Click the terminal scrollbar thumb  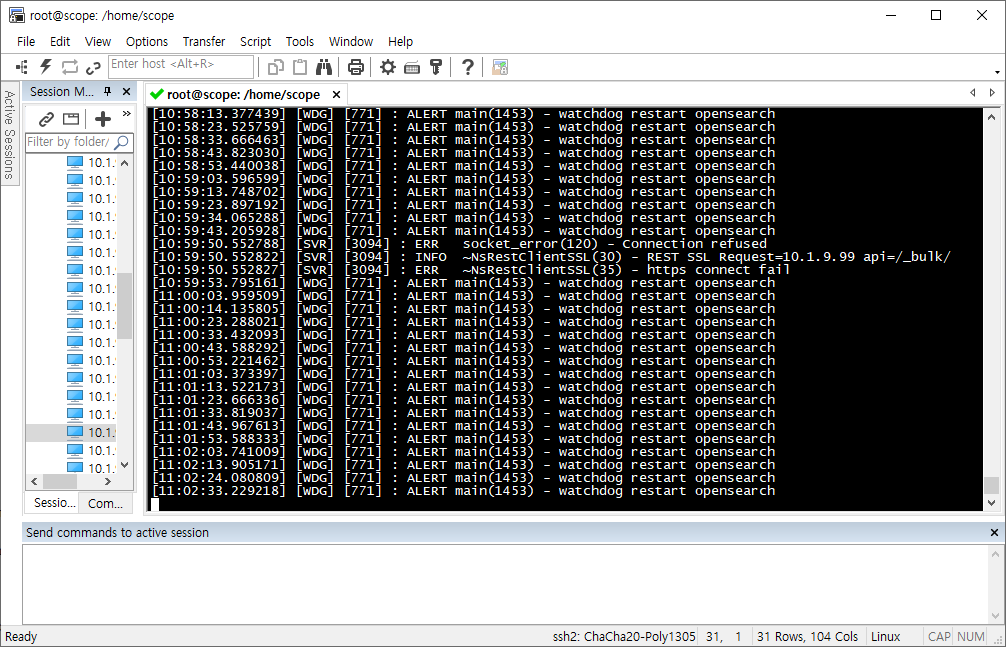991,485
